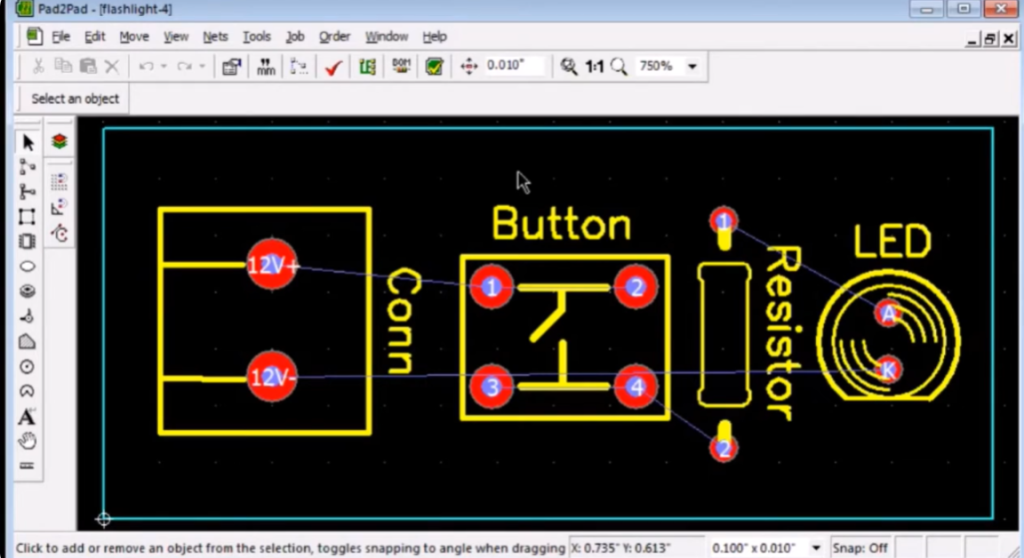Click the 'Button' silkscreen label

(x=562, y=223)
